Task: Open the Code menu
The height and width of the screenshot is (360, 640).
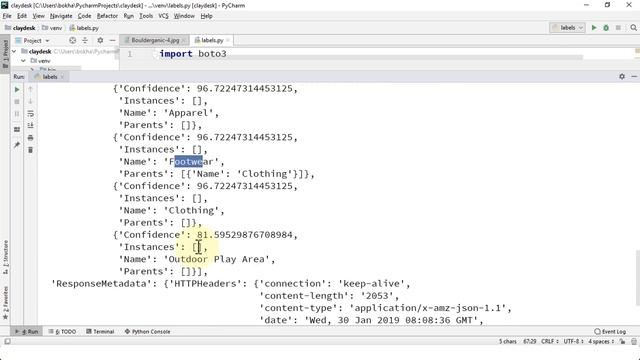Action: [x=84, y=16]
